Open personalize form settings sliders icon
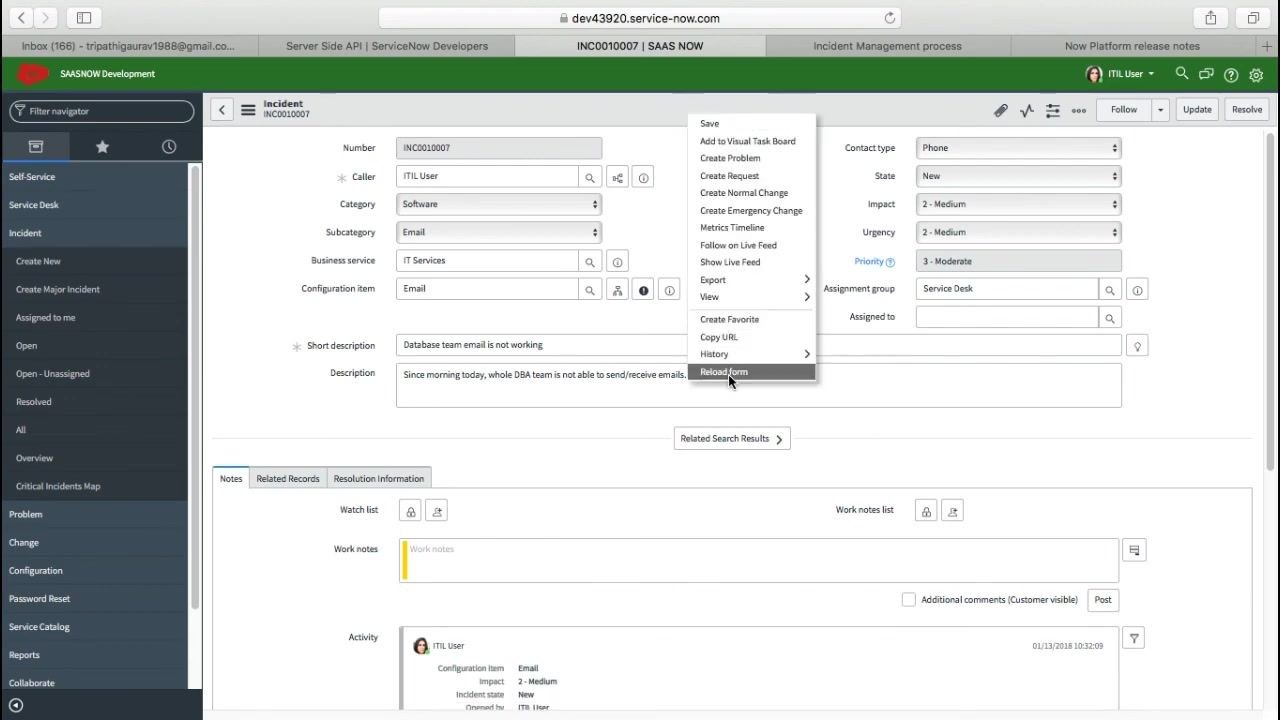The height and width of the screenshot is (720, 1280). click(x=1052, y=110)
